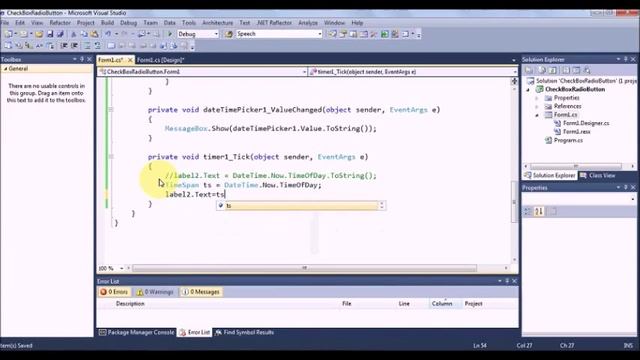Sort Error List by File column

[347, 304]
